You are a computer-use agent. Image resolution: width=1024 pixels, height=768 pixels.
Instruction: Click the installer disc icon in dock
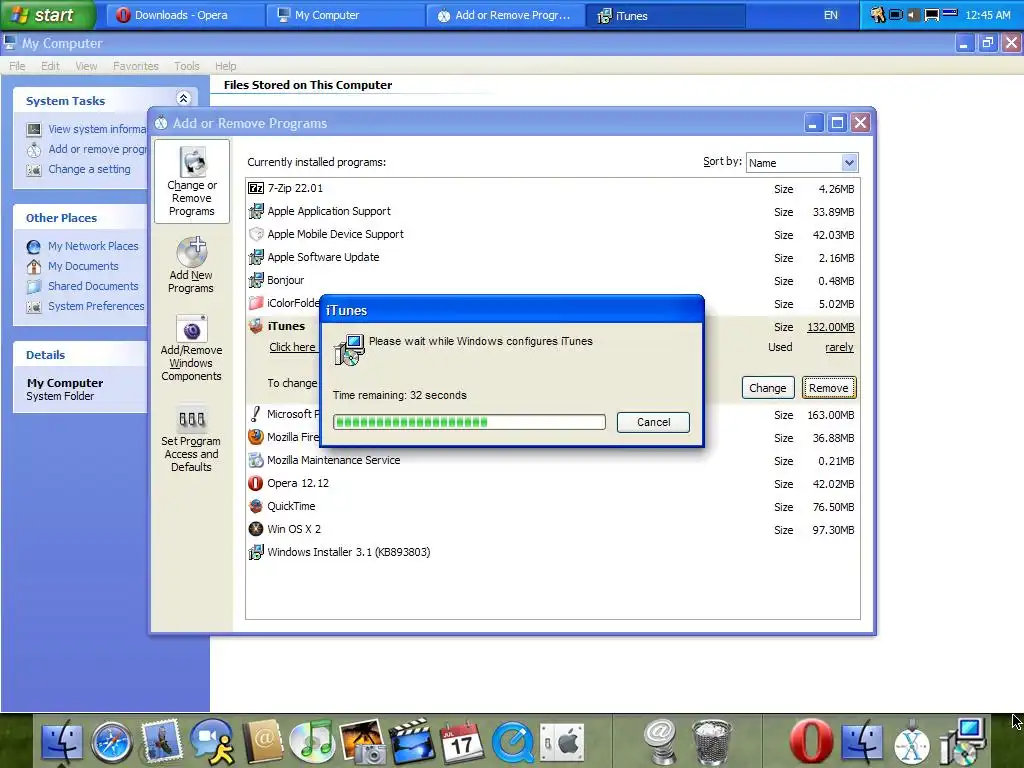(x=962, y=743)
